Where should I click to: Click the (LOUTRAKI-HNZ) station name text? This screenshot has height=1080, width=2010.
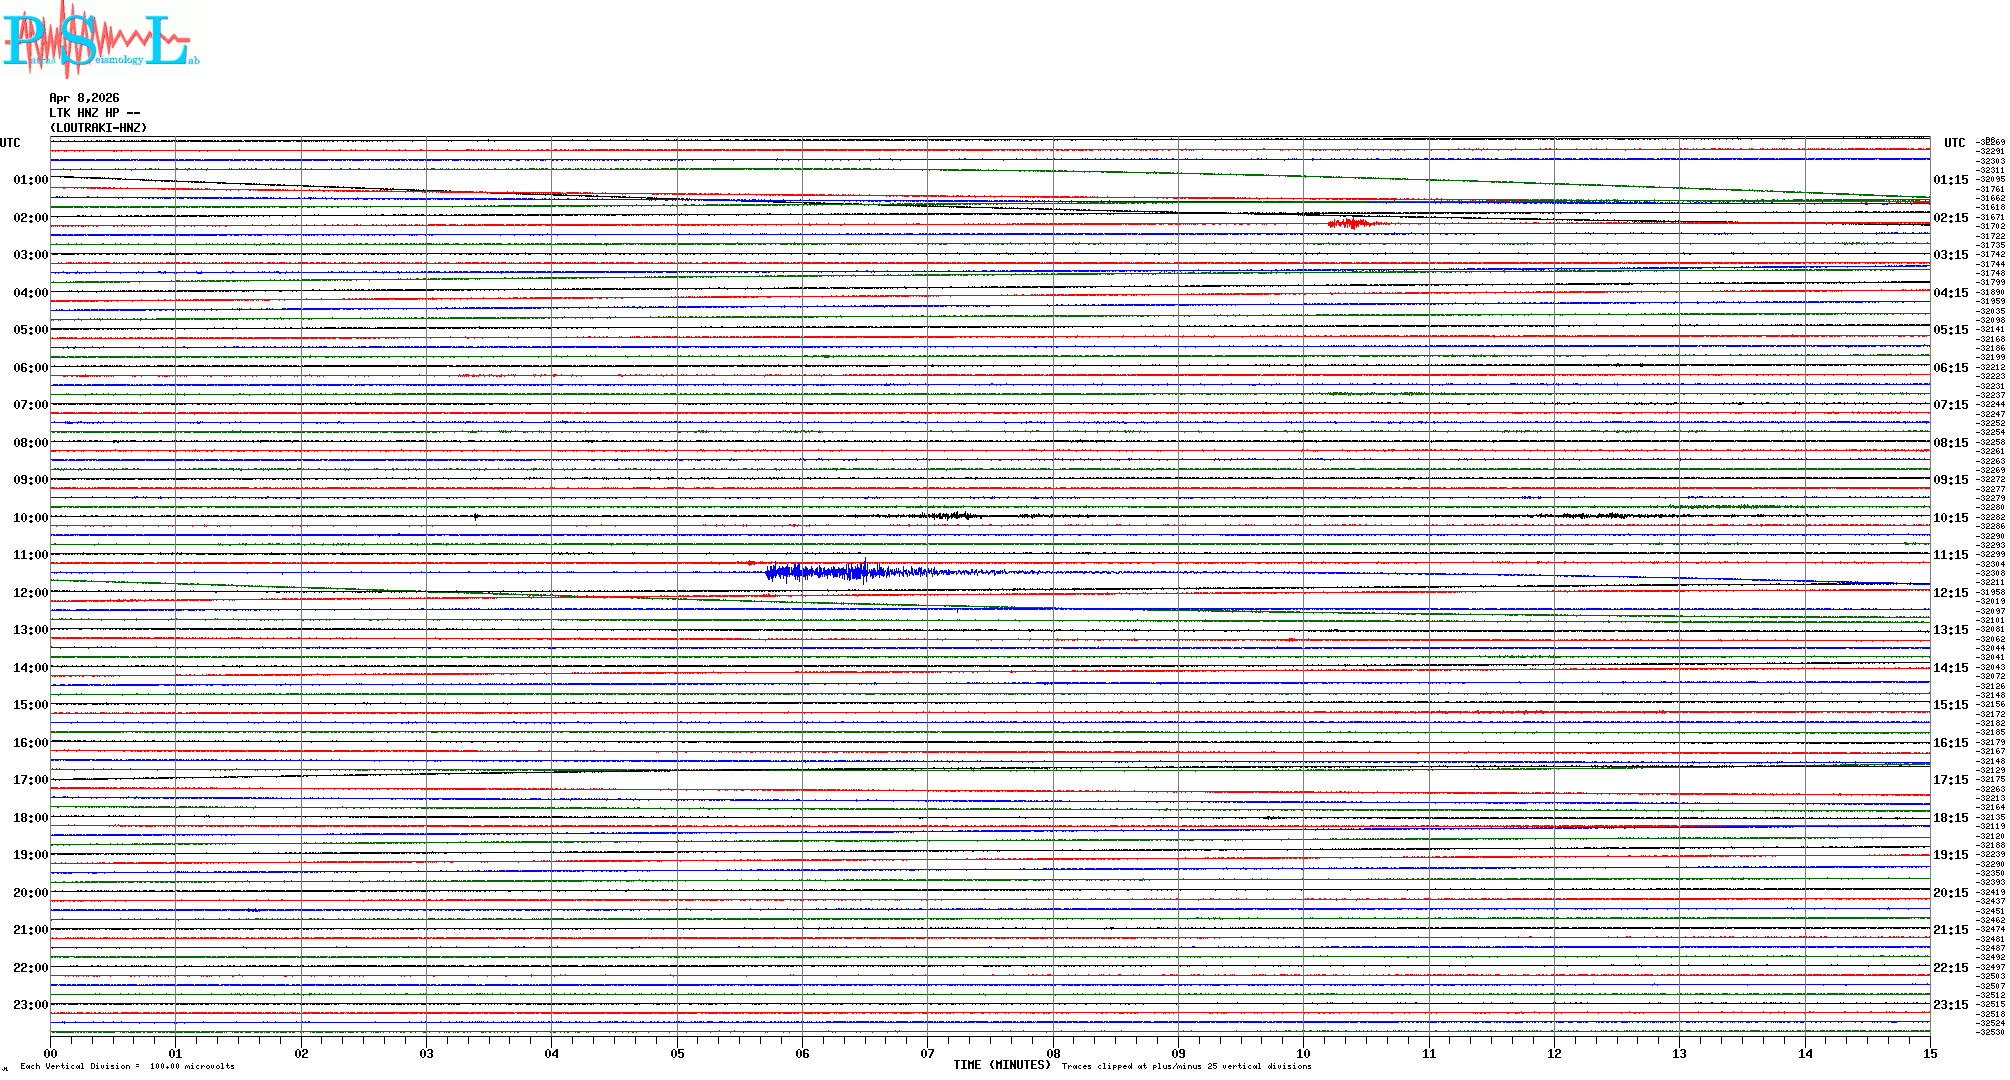coord(98,128)
